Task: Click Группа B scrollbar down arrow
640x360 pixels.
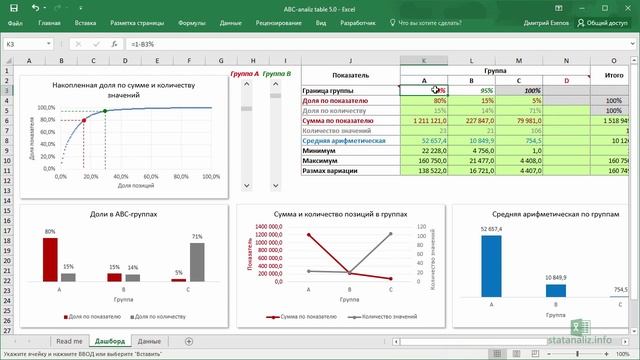Action: (276, 185)
